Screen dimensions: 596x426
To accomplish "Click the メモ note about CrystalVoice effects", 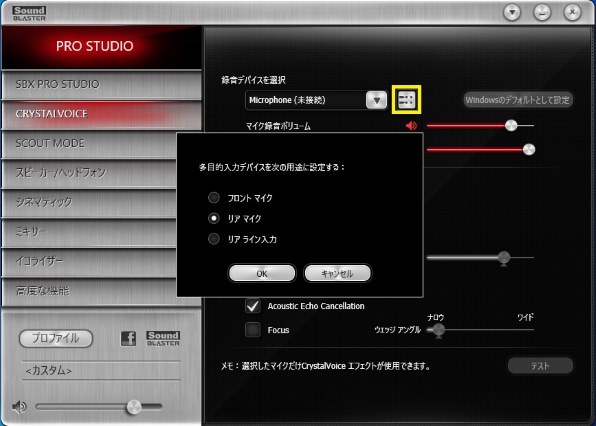I will coord(326,366).
